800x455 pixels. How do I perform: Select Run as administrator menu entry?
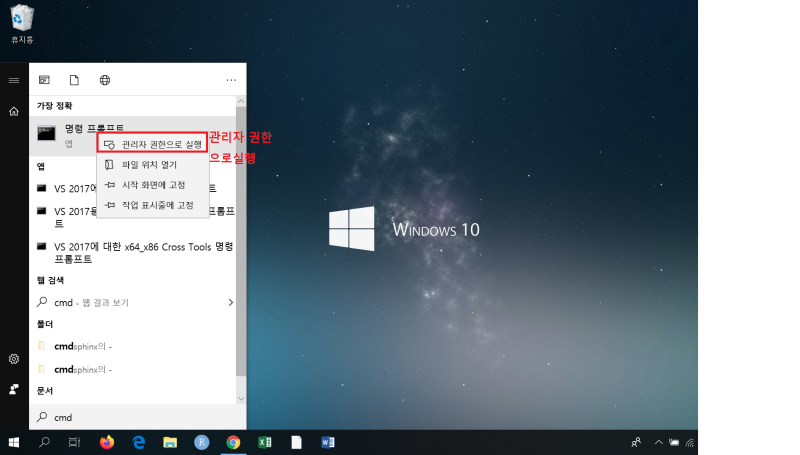tap(153, 144)
